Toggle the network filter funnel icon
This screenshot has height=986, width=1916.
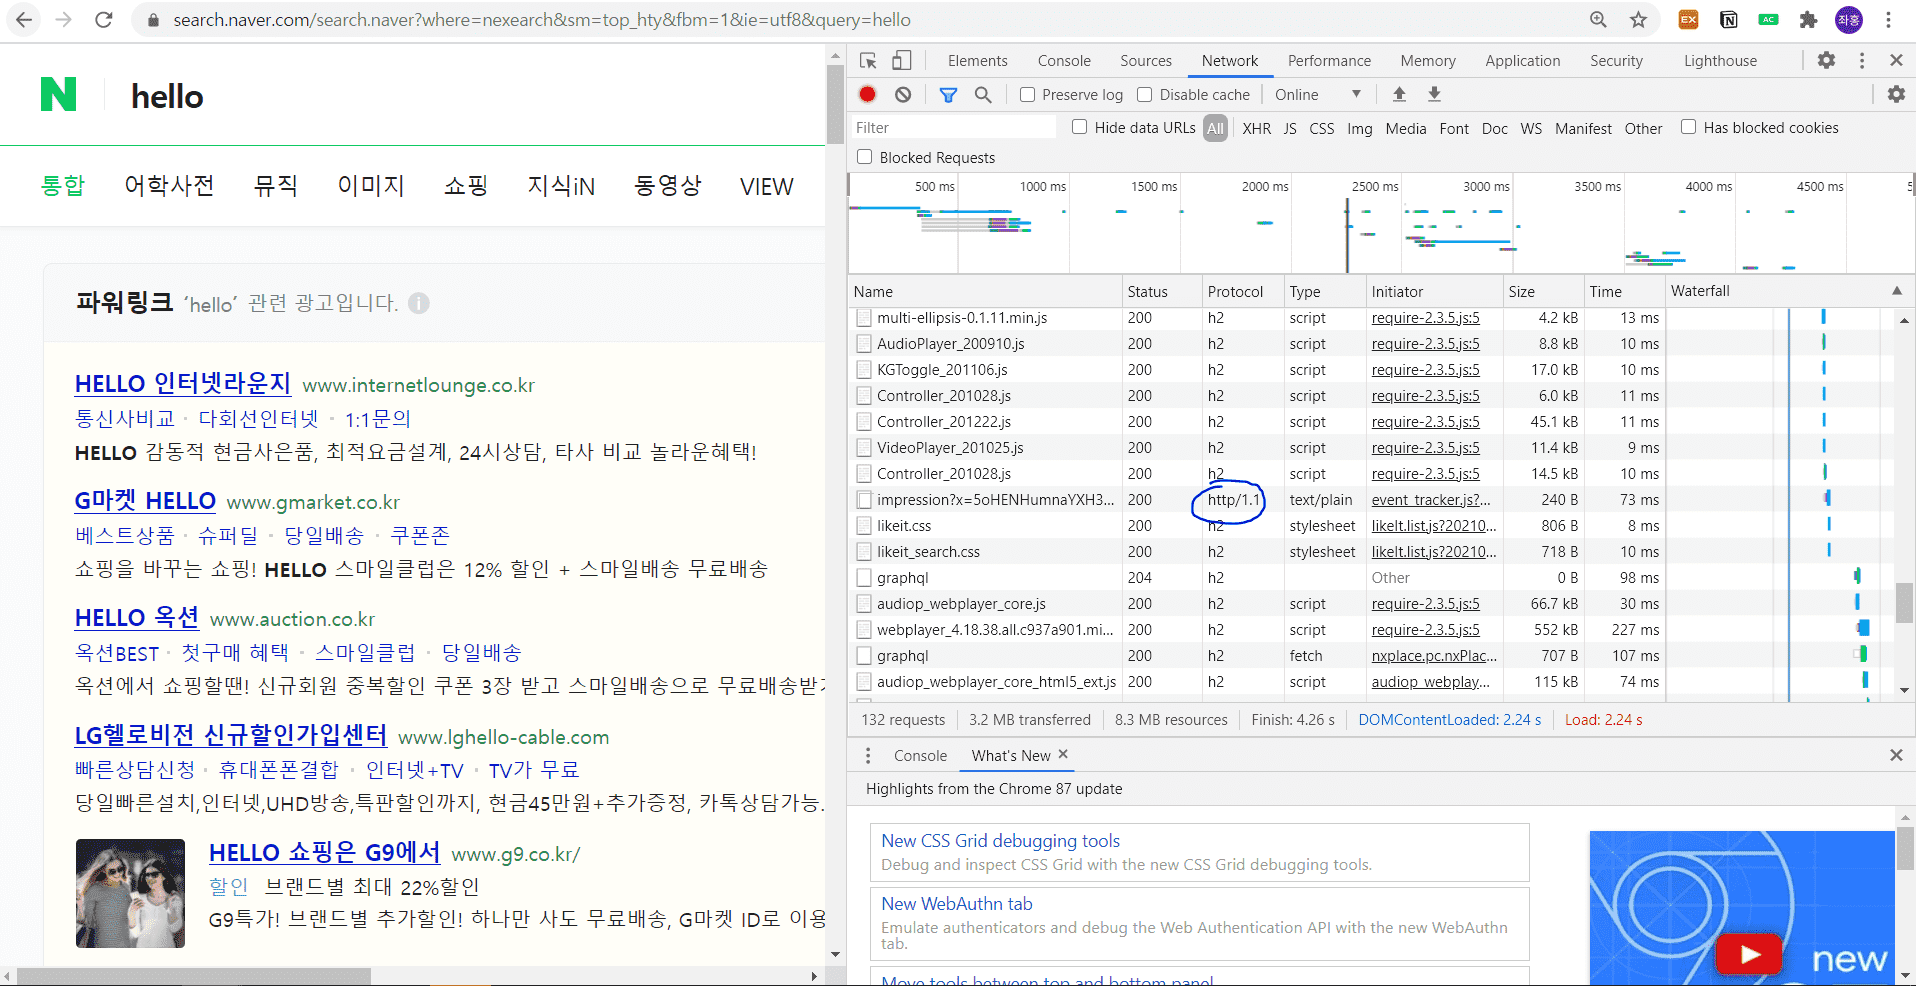(948, 94)
